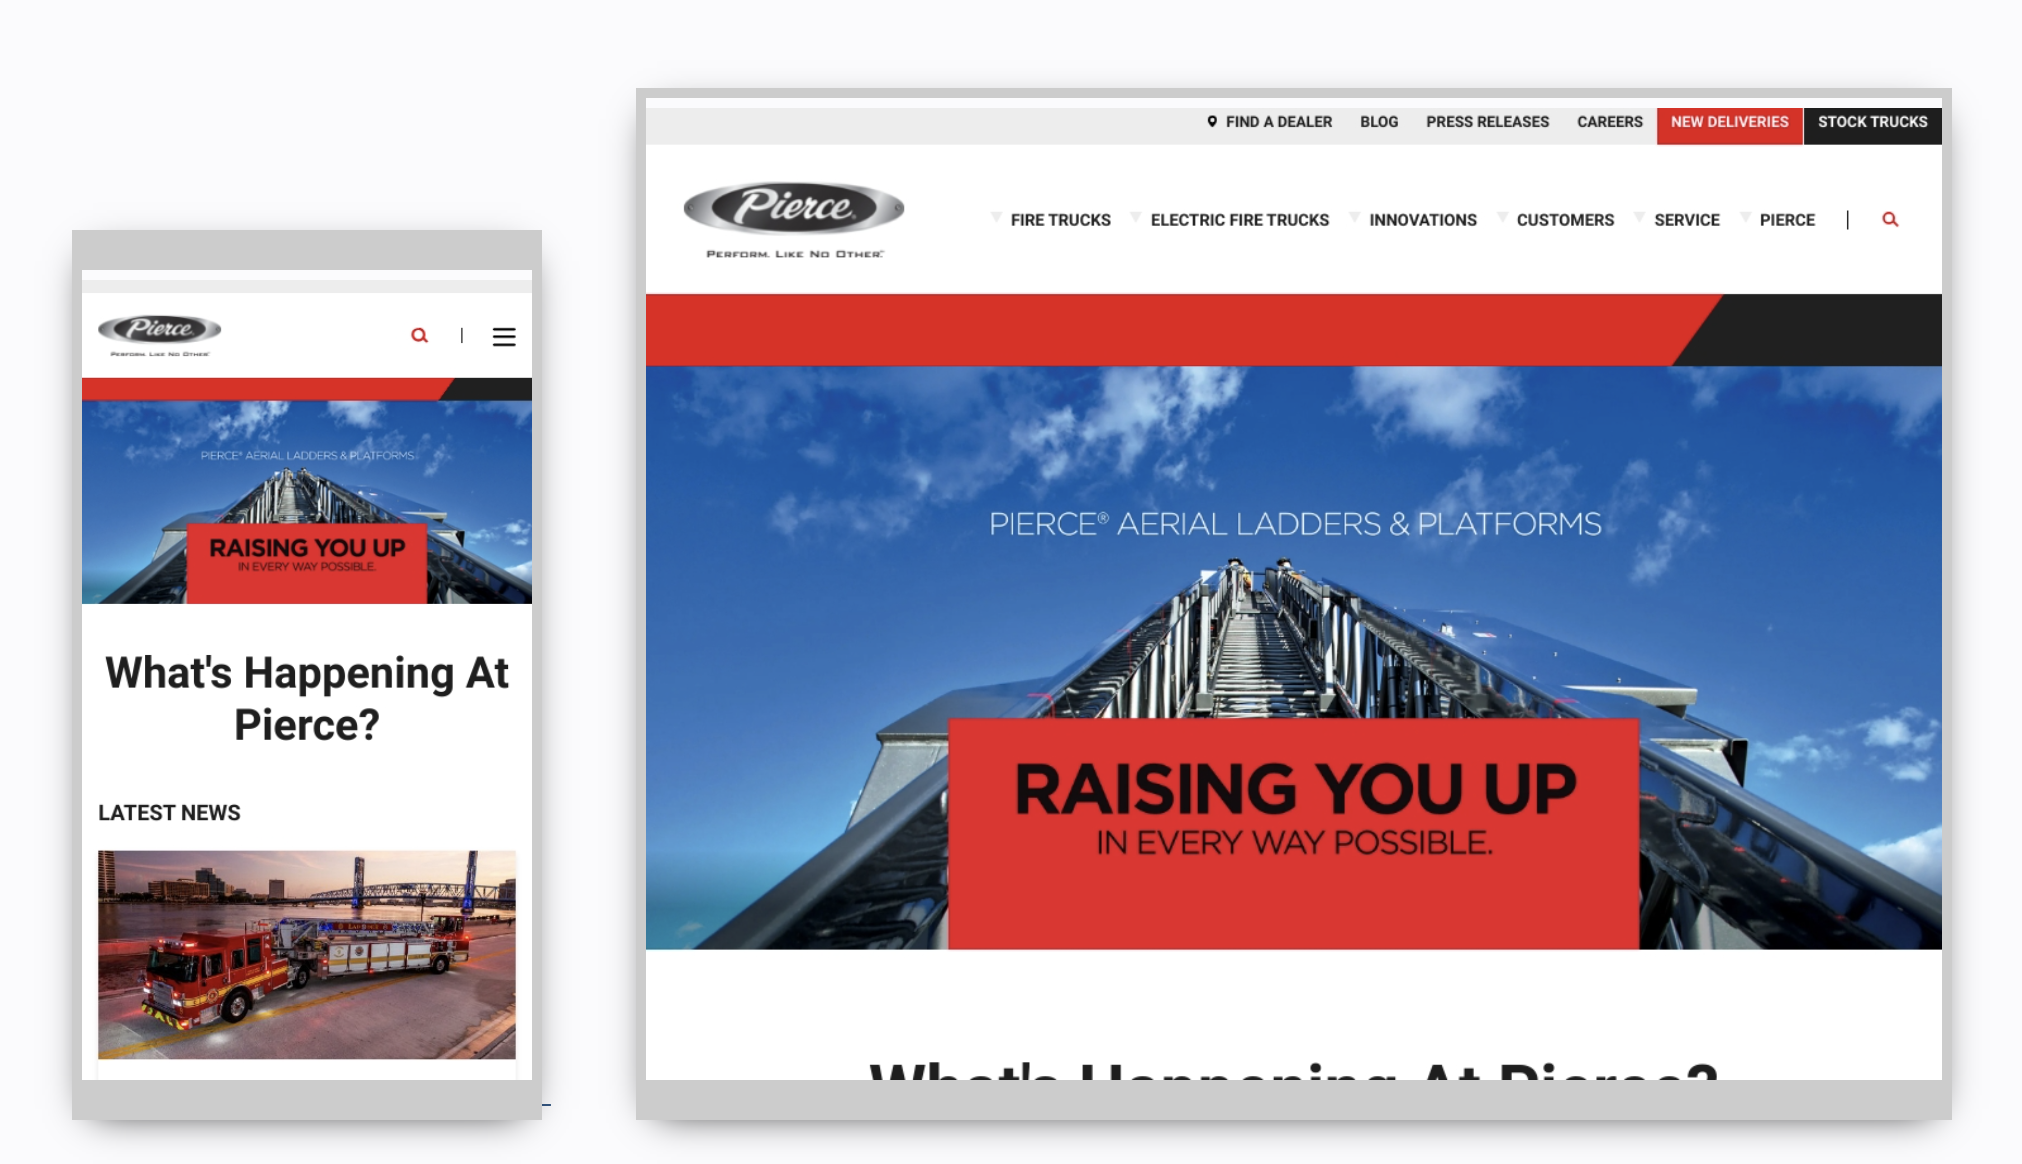
Task: Expand the Electric Fire Trucks nav dropdown
Action: 1239,219
